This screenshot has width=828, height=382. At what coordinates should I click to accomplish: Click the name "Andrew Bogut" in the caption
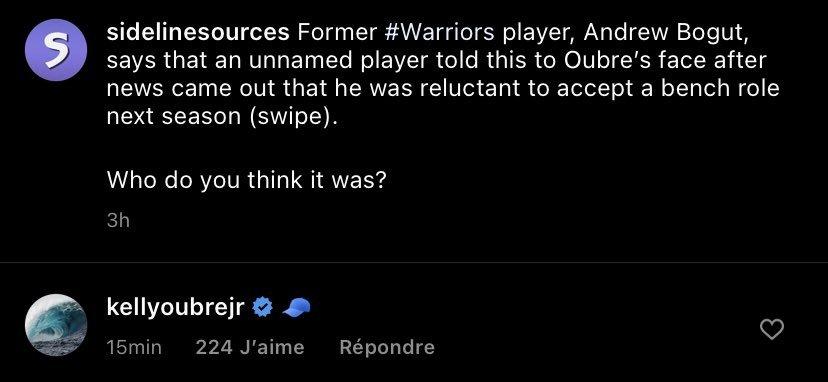coord(666,34)
